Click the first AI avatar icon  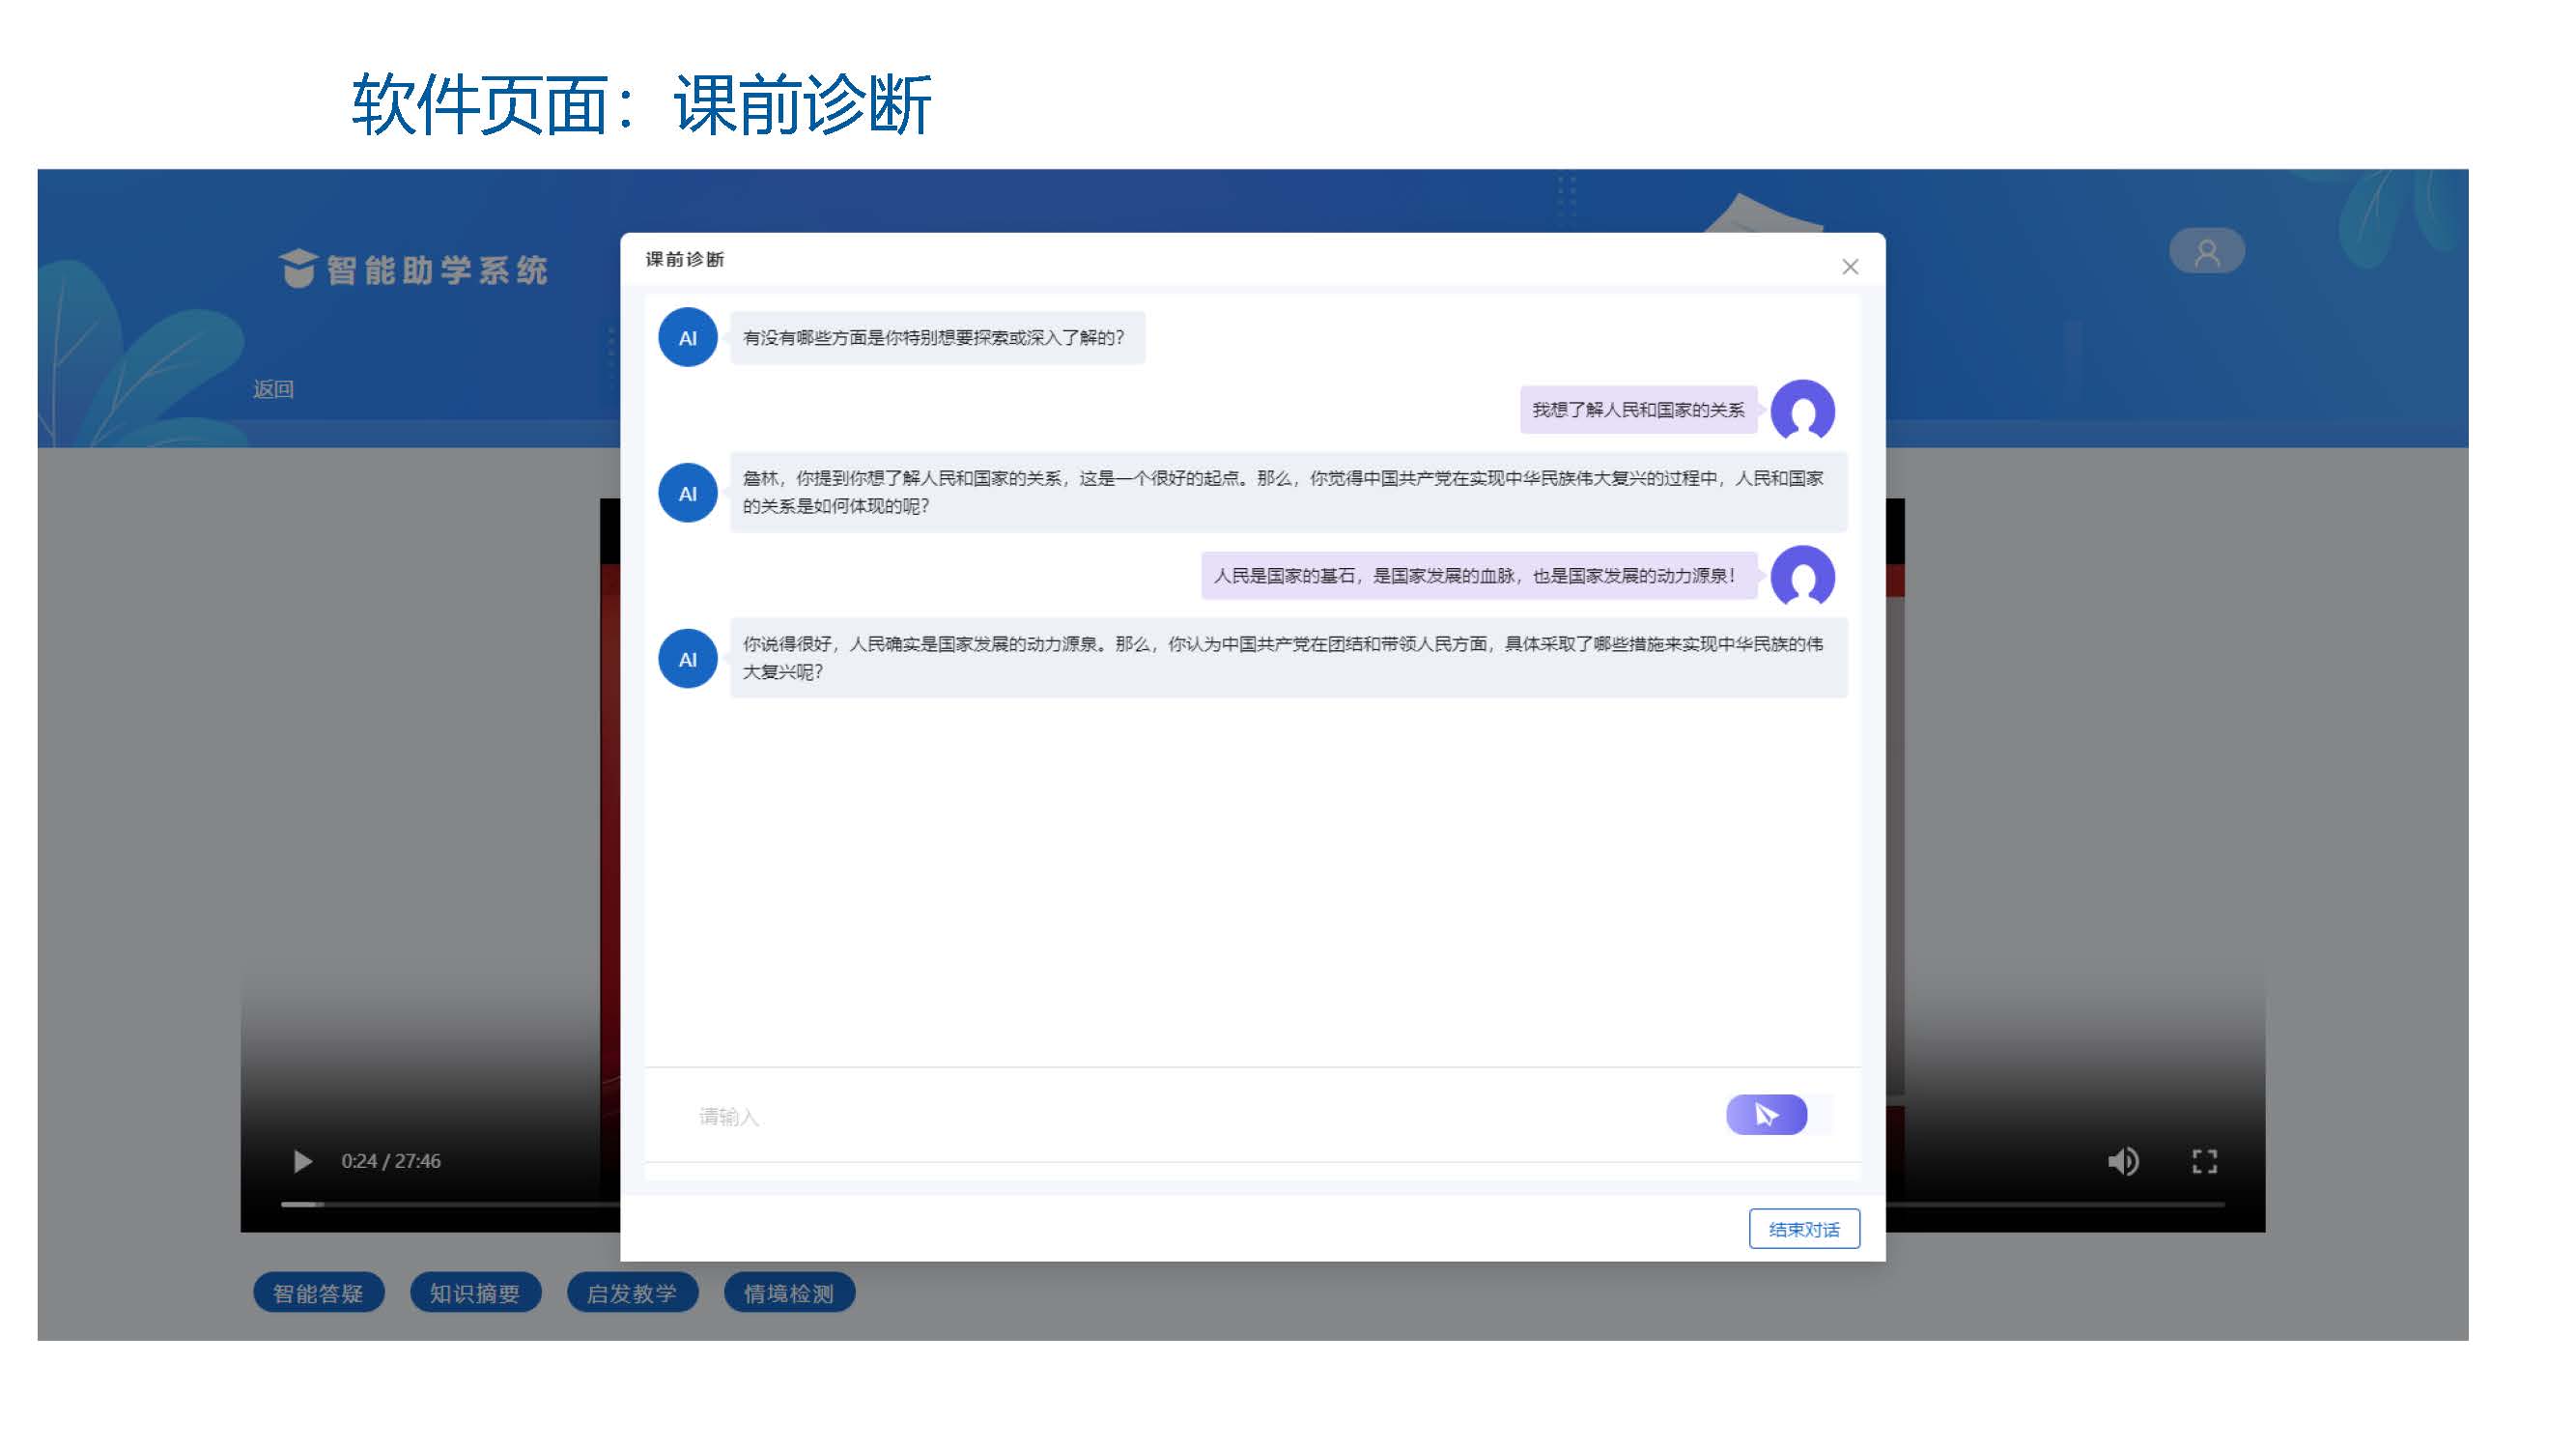point(687,338)
